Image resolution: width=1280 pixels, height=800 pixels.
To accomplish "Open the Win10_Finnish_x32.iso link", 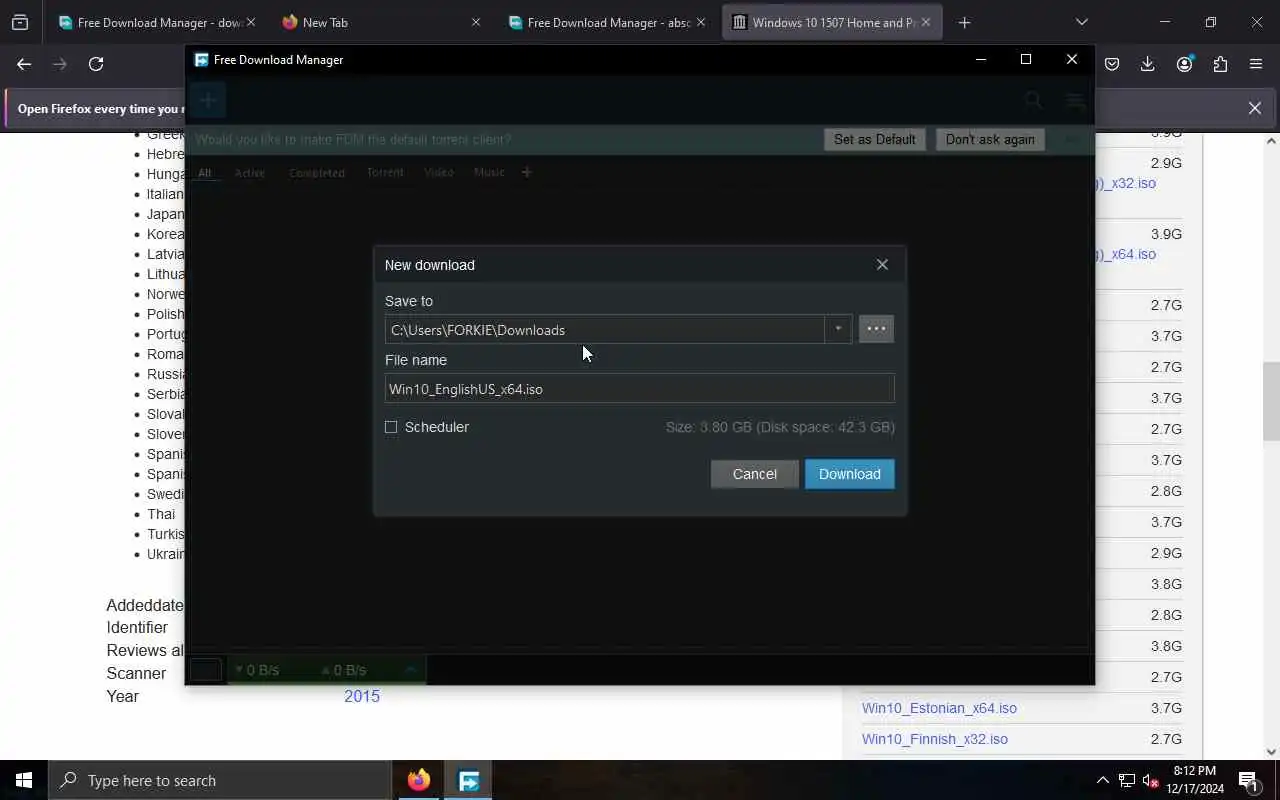I will (x=935, y=739).
